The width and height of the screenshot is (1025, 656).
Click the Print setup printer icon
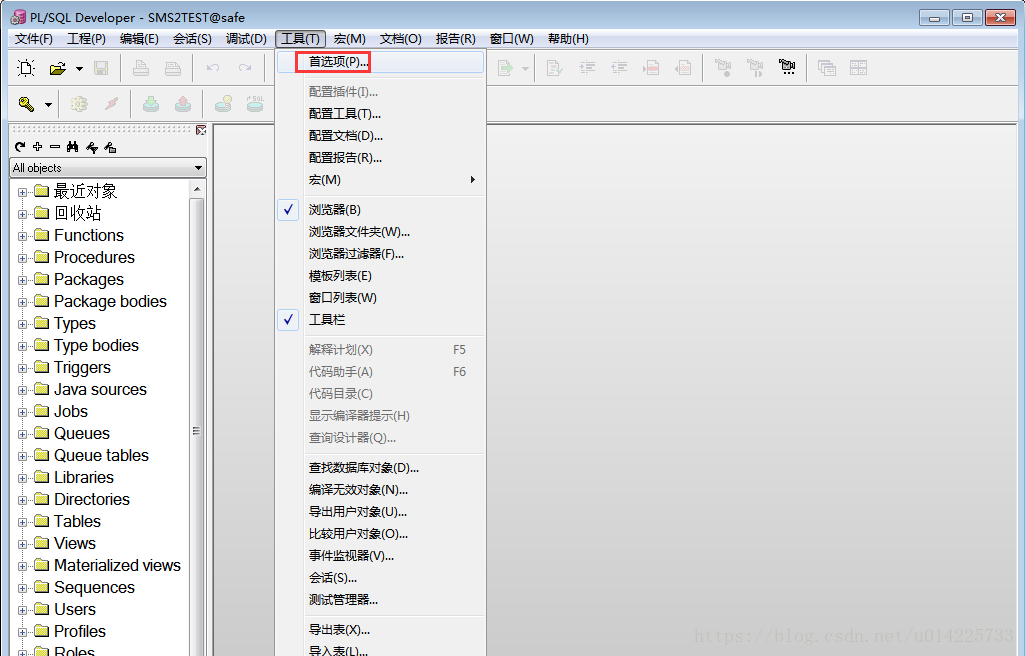click(173, 68)
